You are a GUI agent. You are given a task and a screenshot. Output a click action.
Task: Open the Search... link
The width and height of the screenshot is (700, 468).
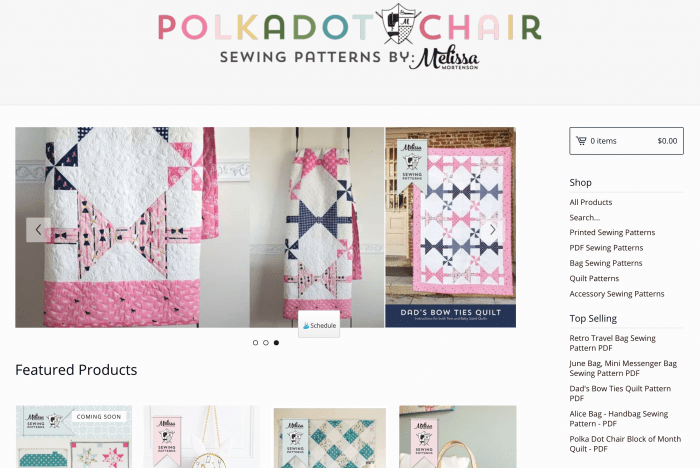[584, 217]
